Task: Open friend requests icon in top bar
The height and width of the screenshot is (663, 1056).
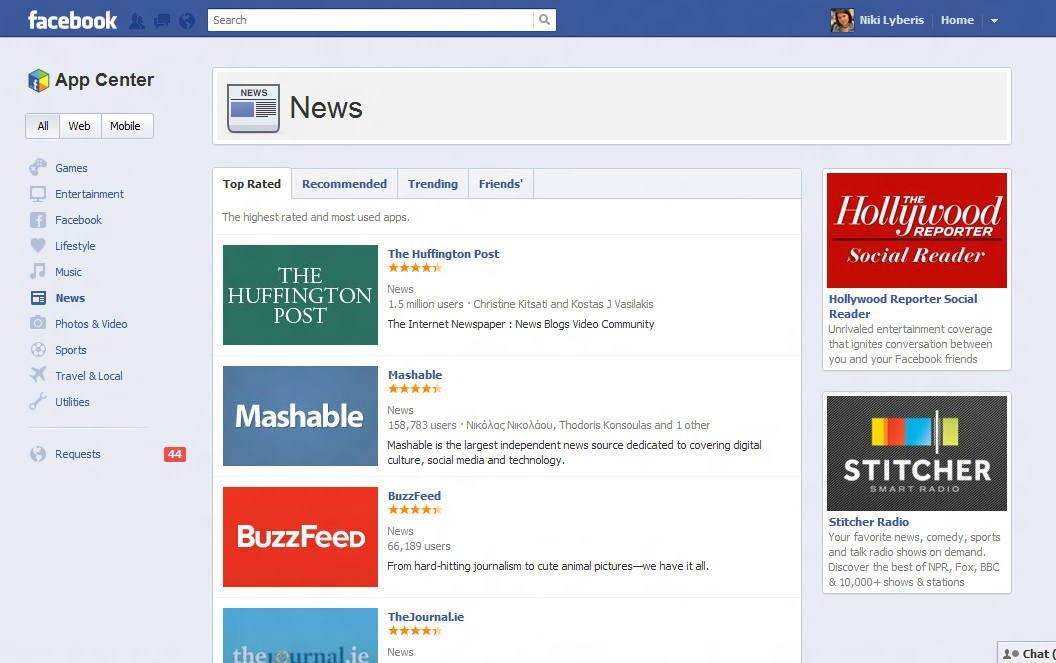Action: tap(137, 21)
